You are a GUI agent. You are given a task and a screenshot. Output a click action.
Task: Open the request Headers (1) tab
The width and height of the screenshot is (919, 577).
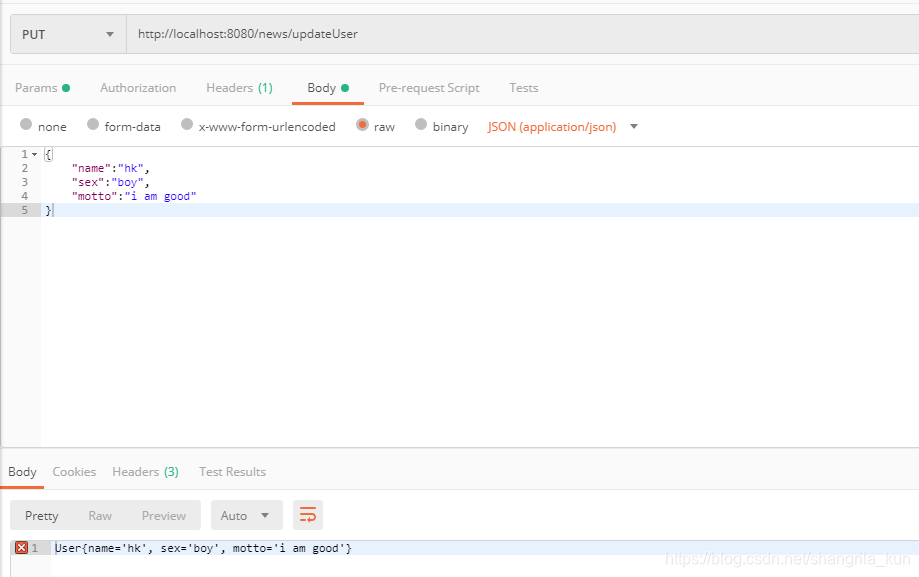[239, 88]
